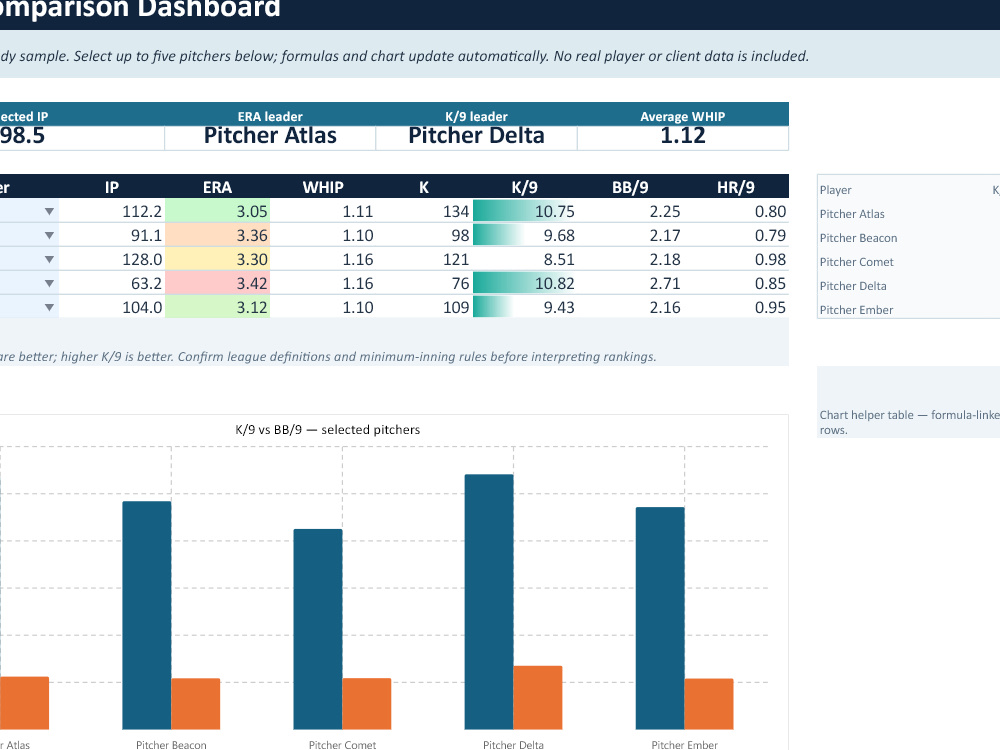1000x750 pixels.
Task: Click the HR/9 cell showing 0.80
Action: (736, 211)
